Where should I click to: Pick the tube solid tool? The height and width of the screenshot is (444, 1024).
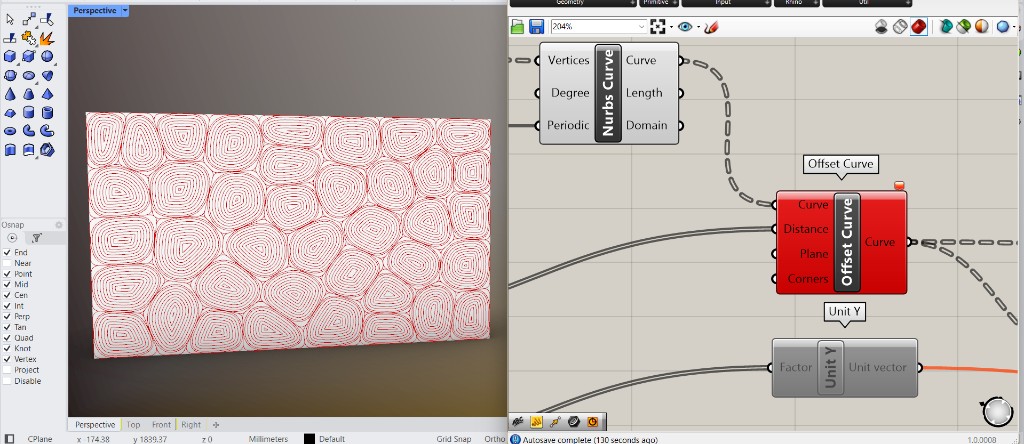pyautogui.click(x=47, y=113)
